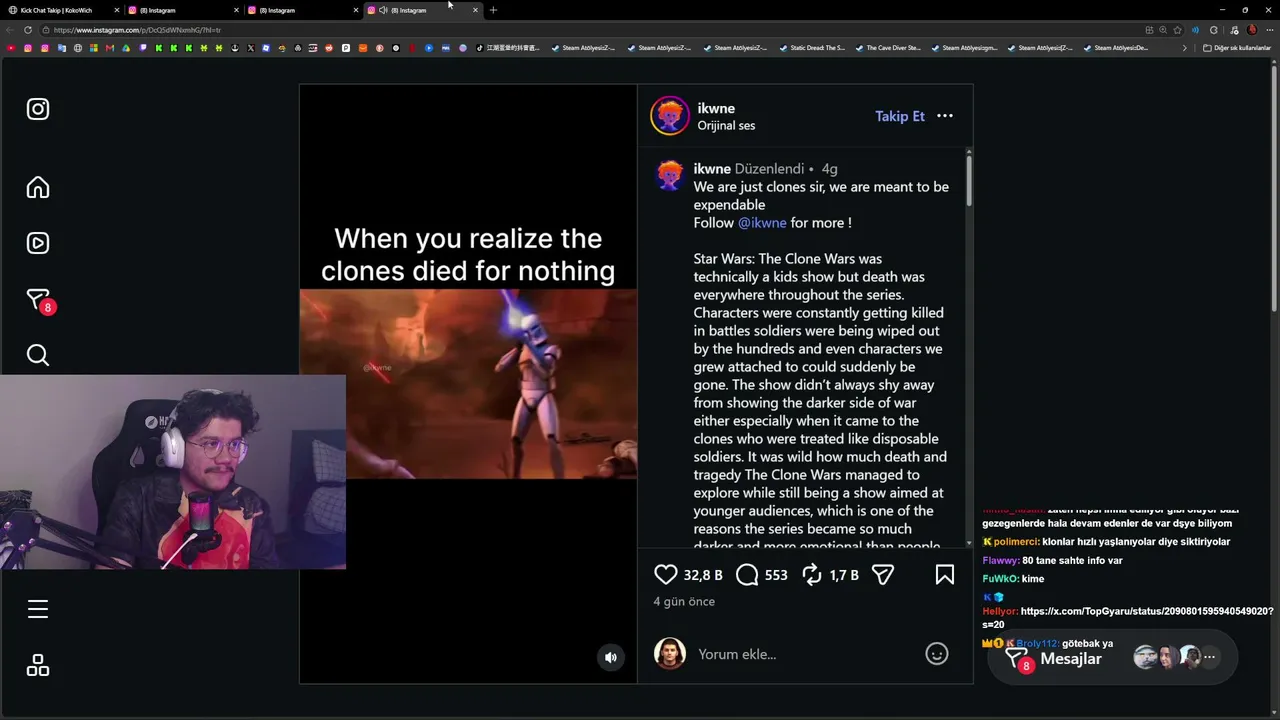This screenshot has height=720, width=1280.
Task: Select the active Instagram tab playing audio
Action: point(423,10)
